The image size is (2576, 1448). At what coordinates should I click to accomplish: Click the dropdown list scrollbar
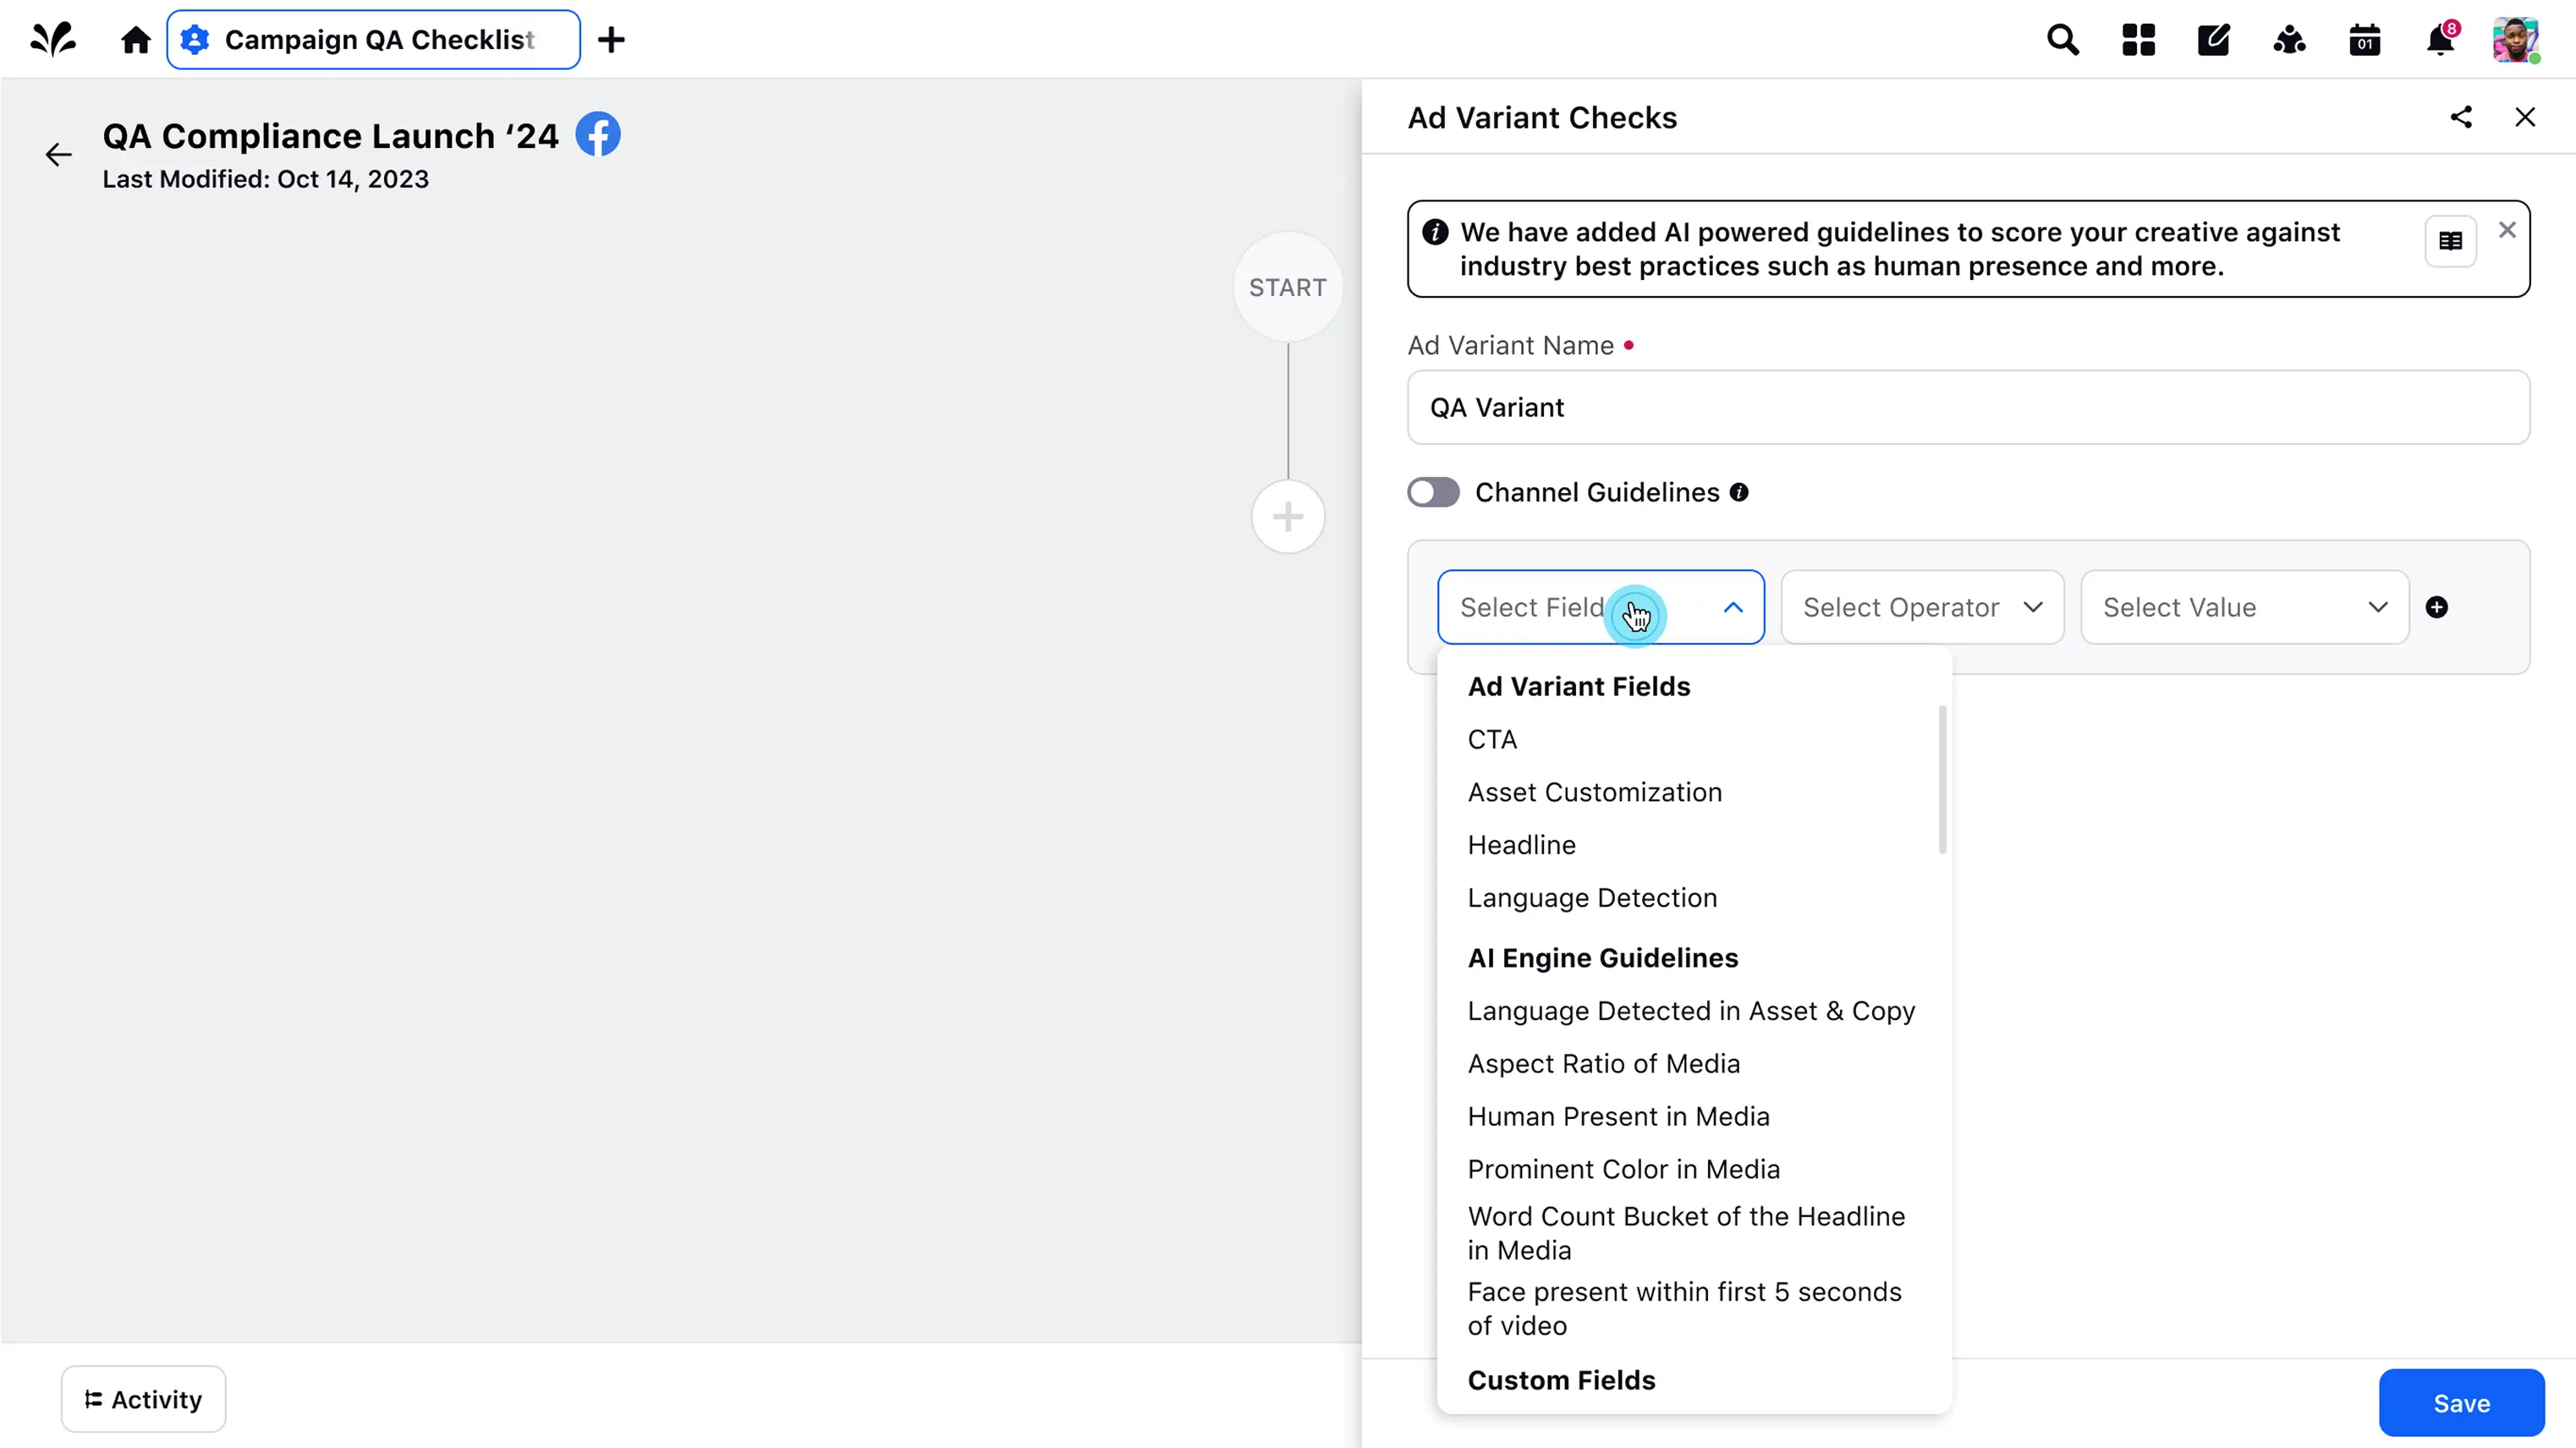(x=1942, y=780)
